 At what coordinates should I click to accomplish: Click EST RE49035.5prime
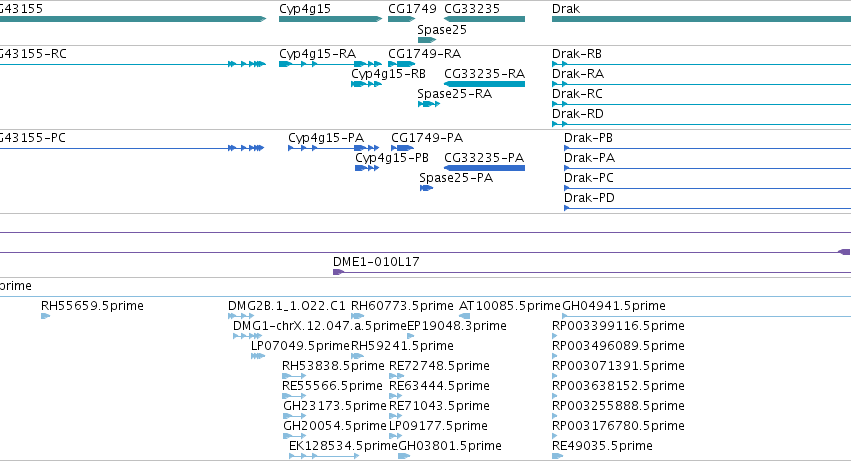[x=557, y=456]
